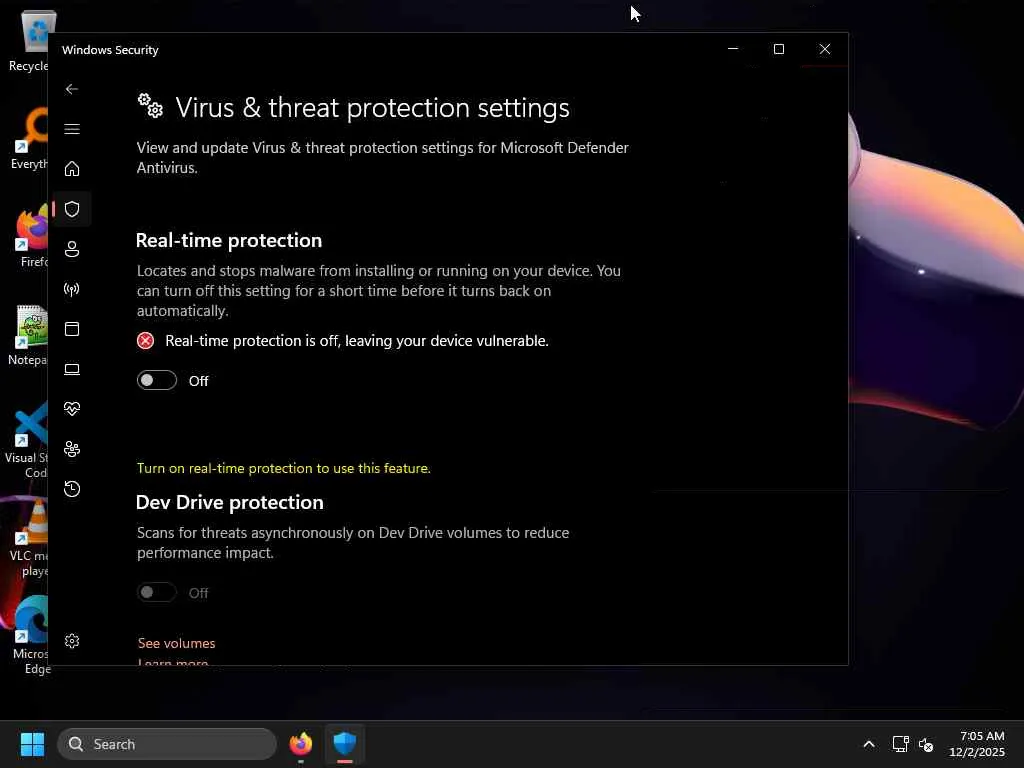The width and height of the screenshot is (1024, 768).
Task: Open Windows Security settings gear
Action: pyautogui.click(x=72, y=641)
